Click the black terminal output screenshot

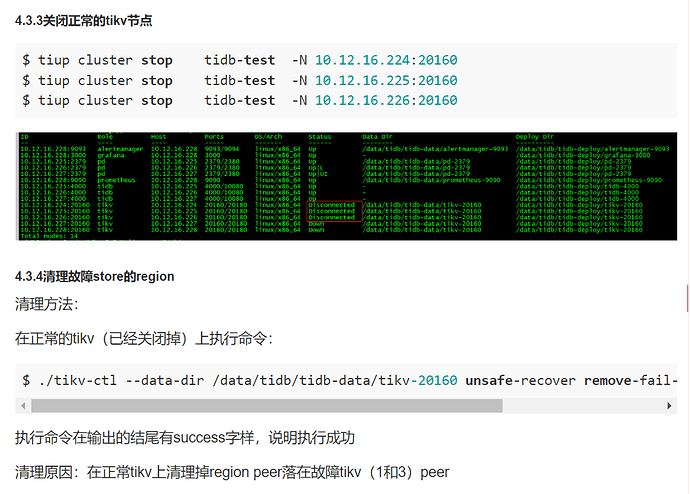pyautogui.click(x=346, y=186)
